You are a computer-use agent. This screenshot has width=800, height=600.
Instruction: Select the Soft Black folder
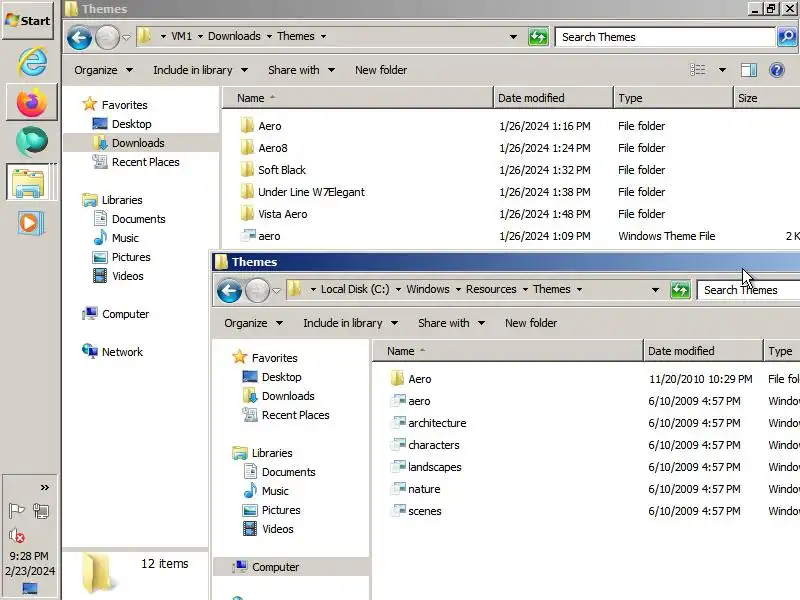[282, 170]
